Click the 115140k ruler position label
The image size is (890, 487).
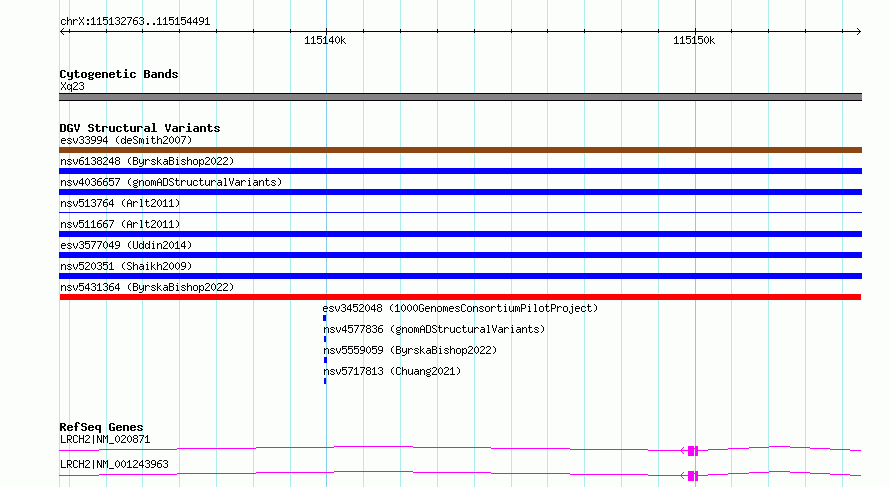(325, 40)
